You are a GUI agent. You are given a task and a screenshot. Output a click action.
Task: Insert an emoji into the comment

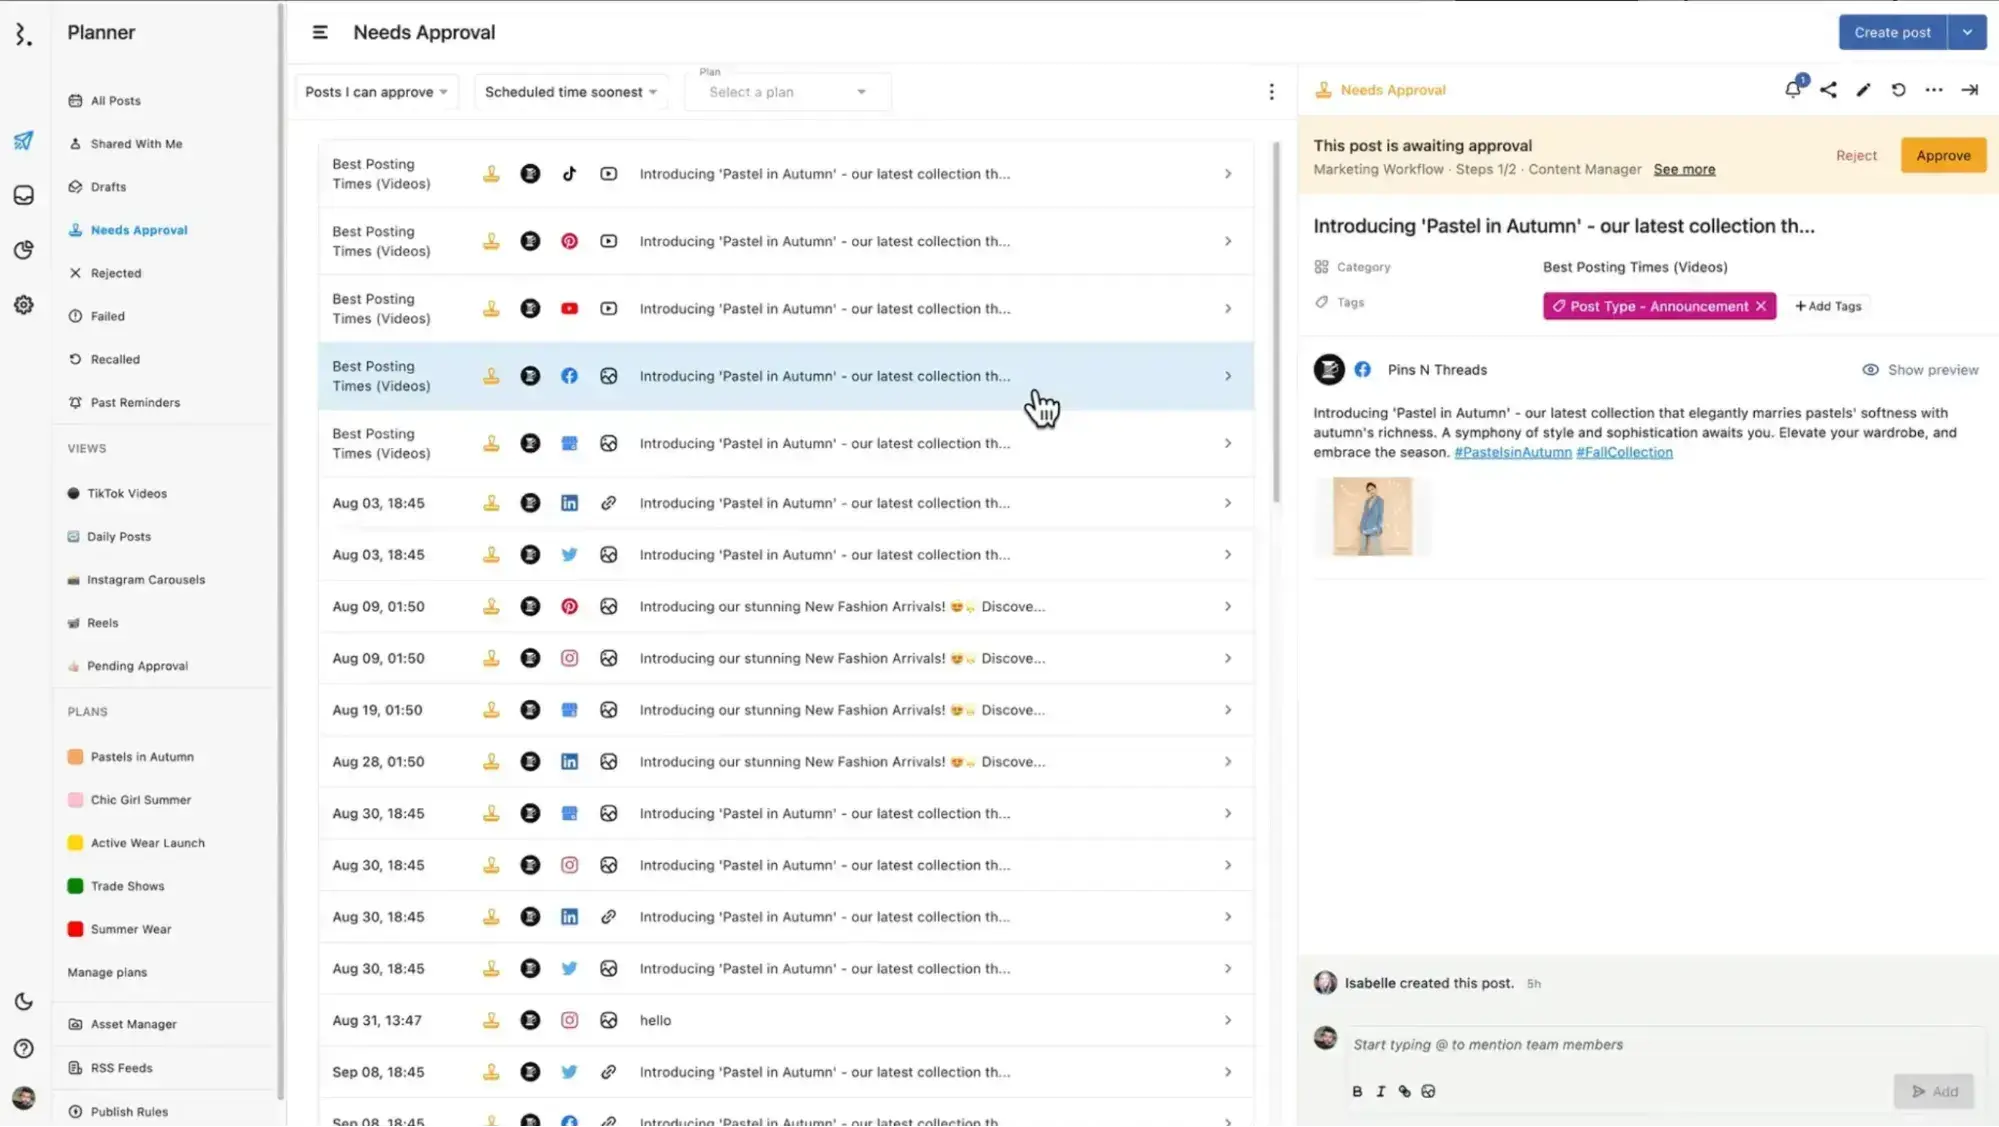pos(1429,1091)
